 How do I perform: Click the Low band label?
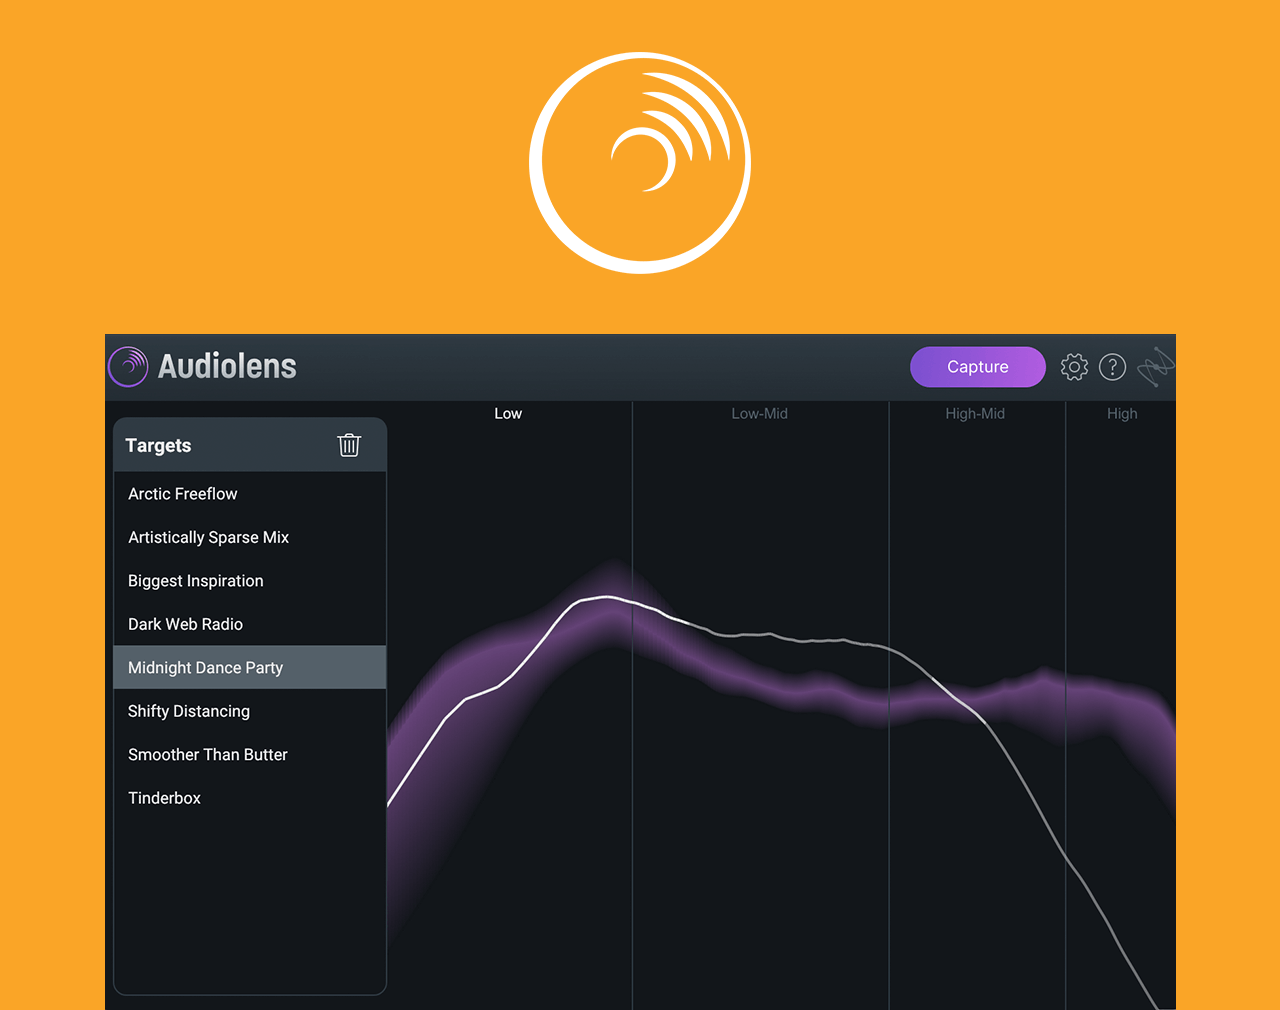tap(508, 414)
